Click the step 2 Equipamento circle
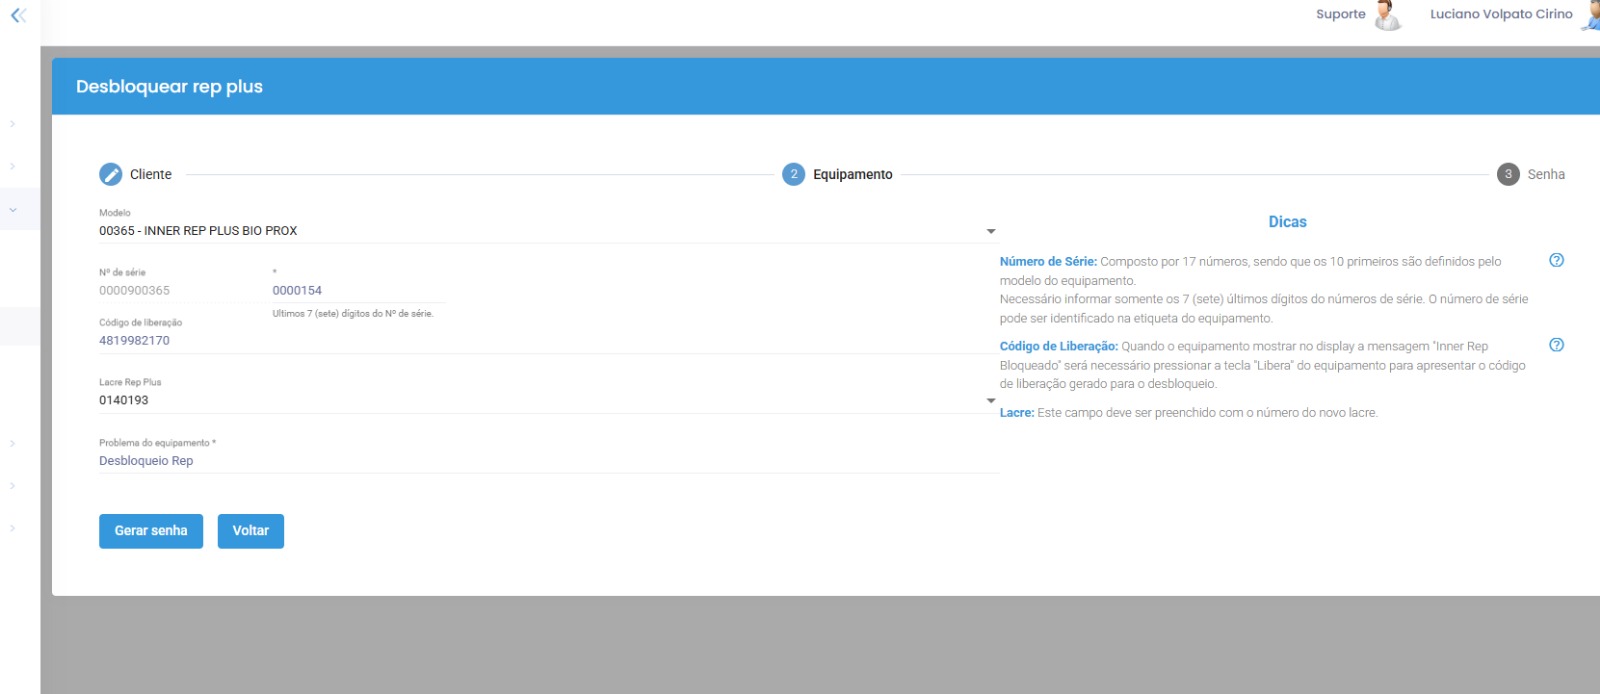The height and width of the screenshot is (694, 1600). [793, 174]
